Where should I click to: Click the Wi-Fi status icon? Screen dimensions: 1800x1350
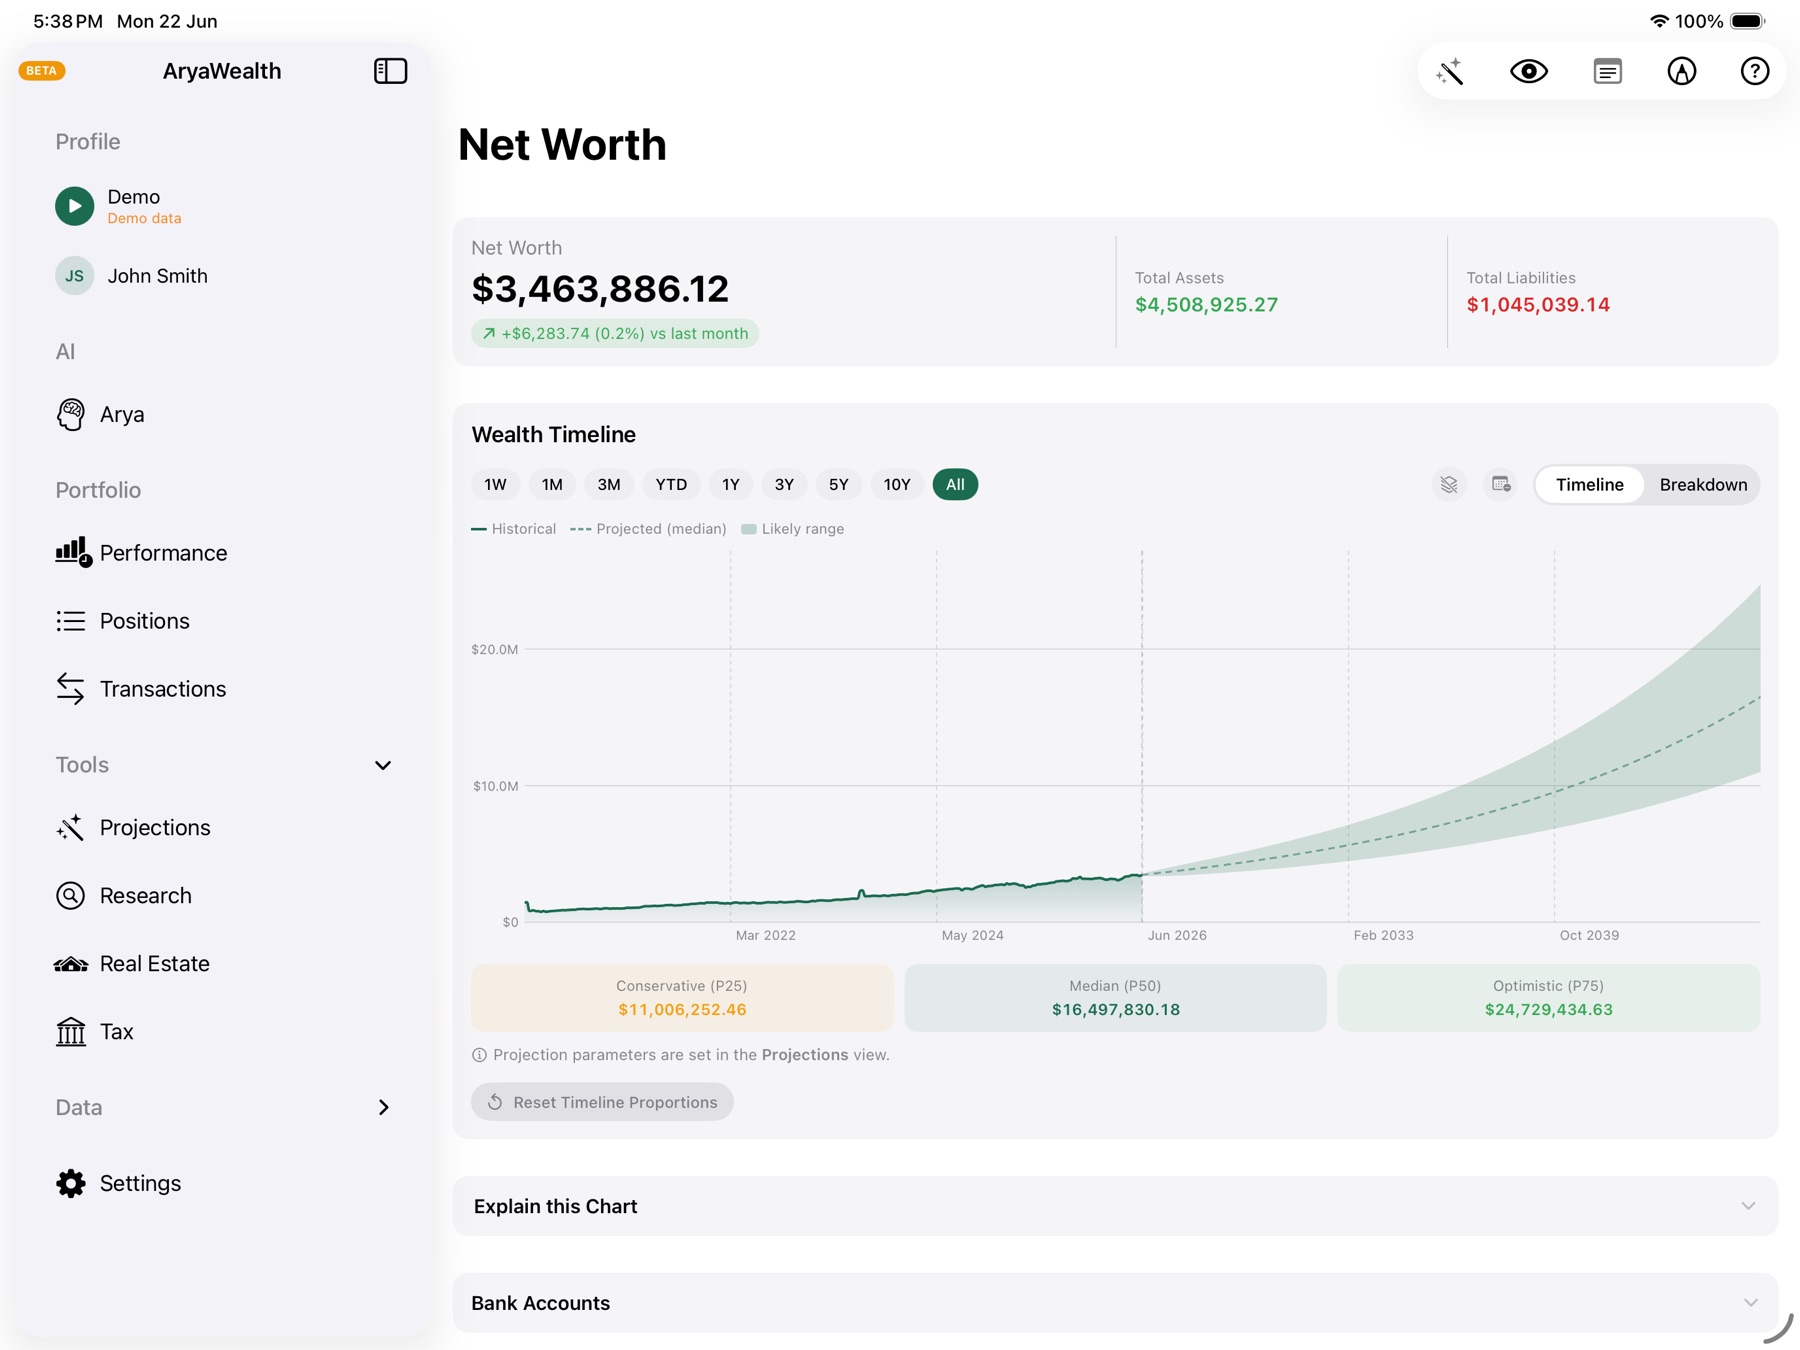(x=1659, y=21)
